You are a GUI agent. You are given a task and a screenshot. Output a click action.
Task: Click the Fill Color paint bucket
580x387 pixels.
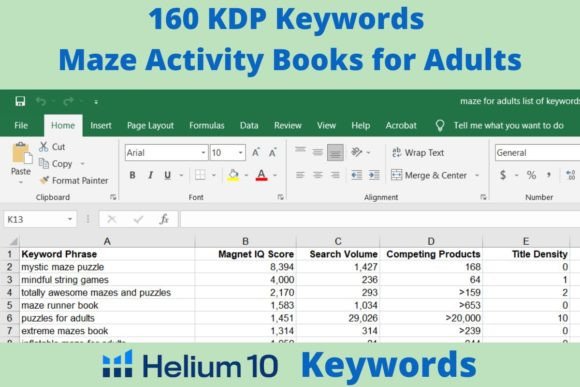(x=233, y=175)
